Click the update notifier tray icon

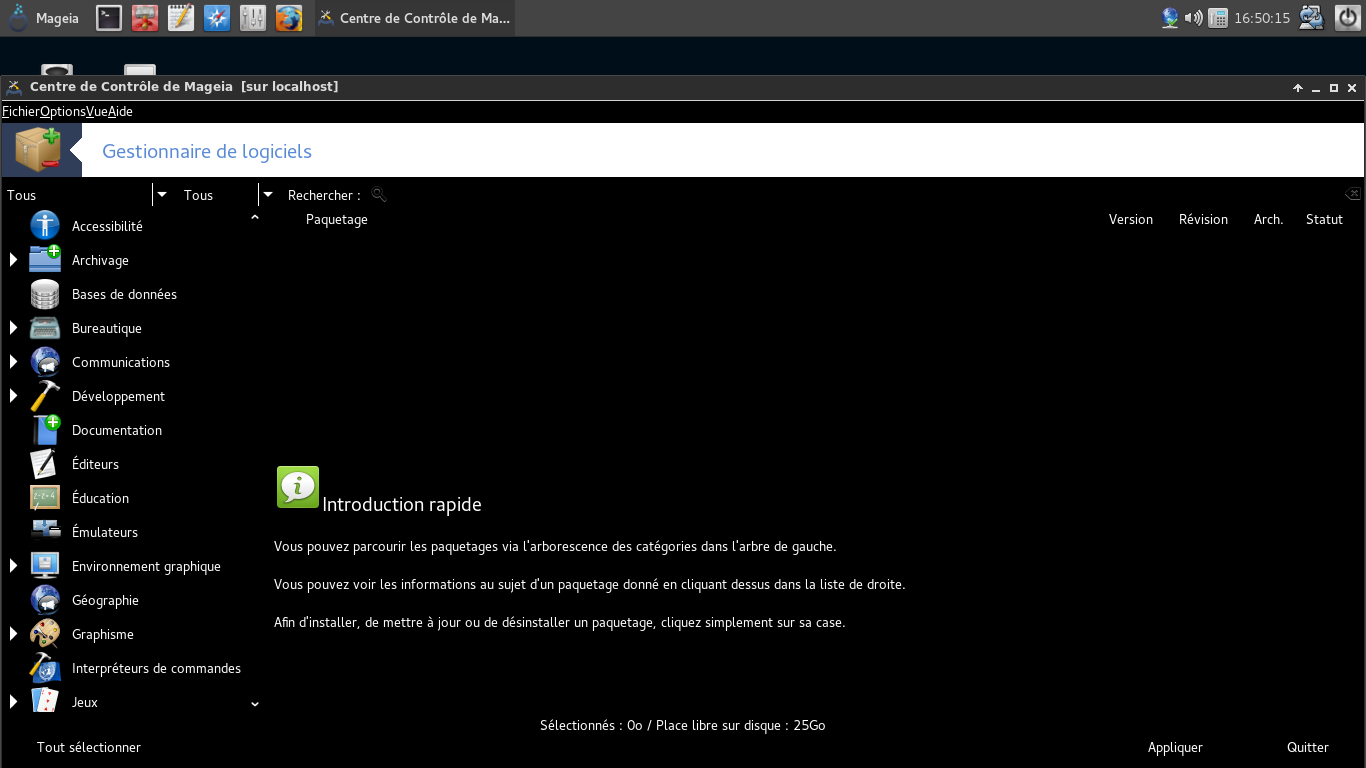(x=1312, y=18)
